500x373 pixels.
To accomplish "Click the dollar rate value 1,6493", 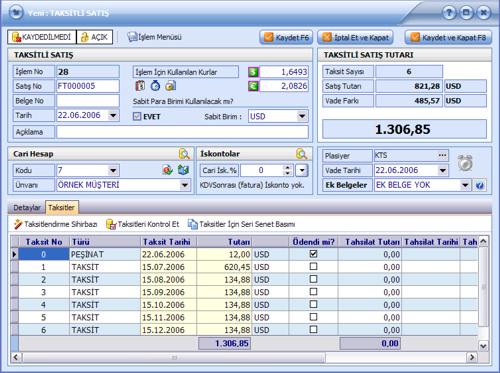I will pos(284,72).
